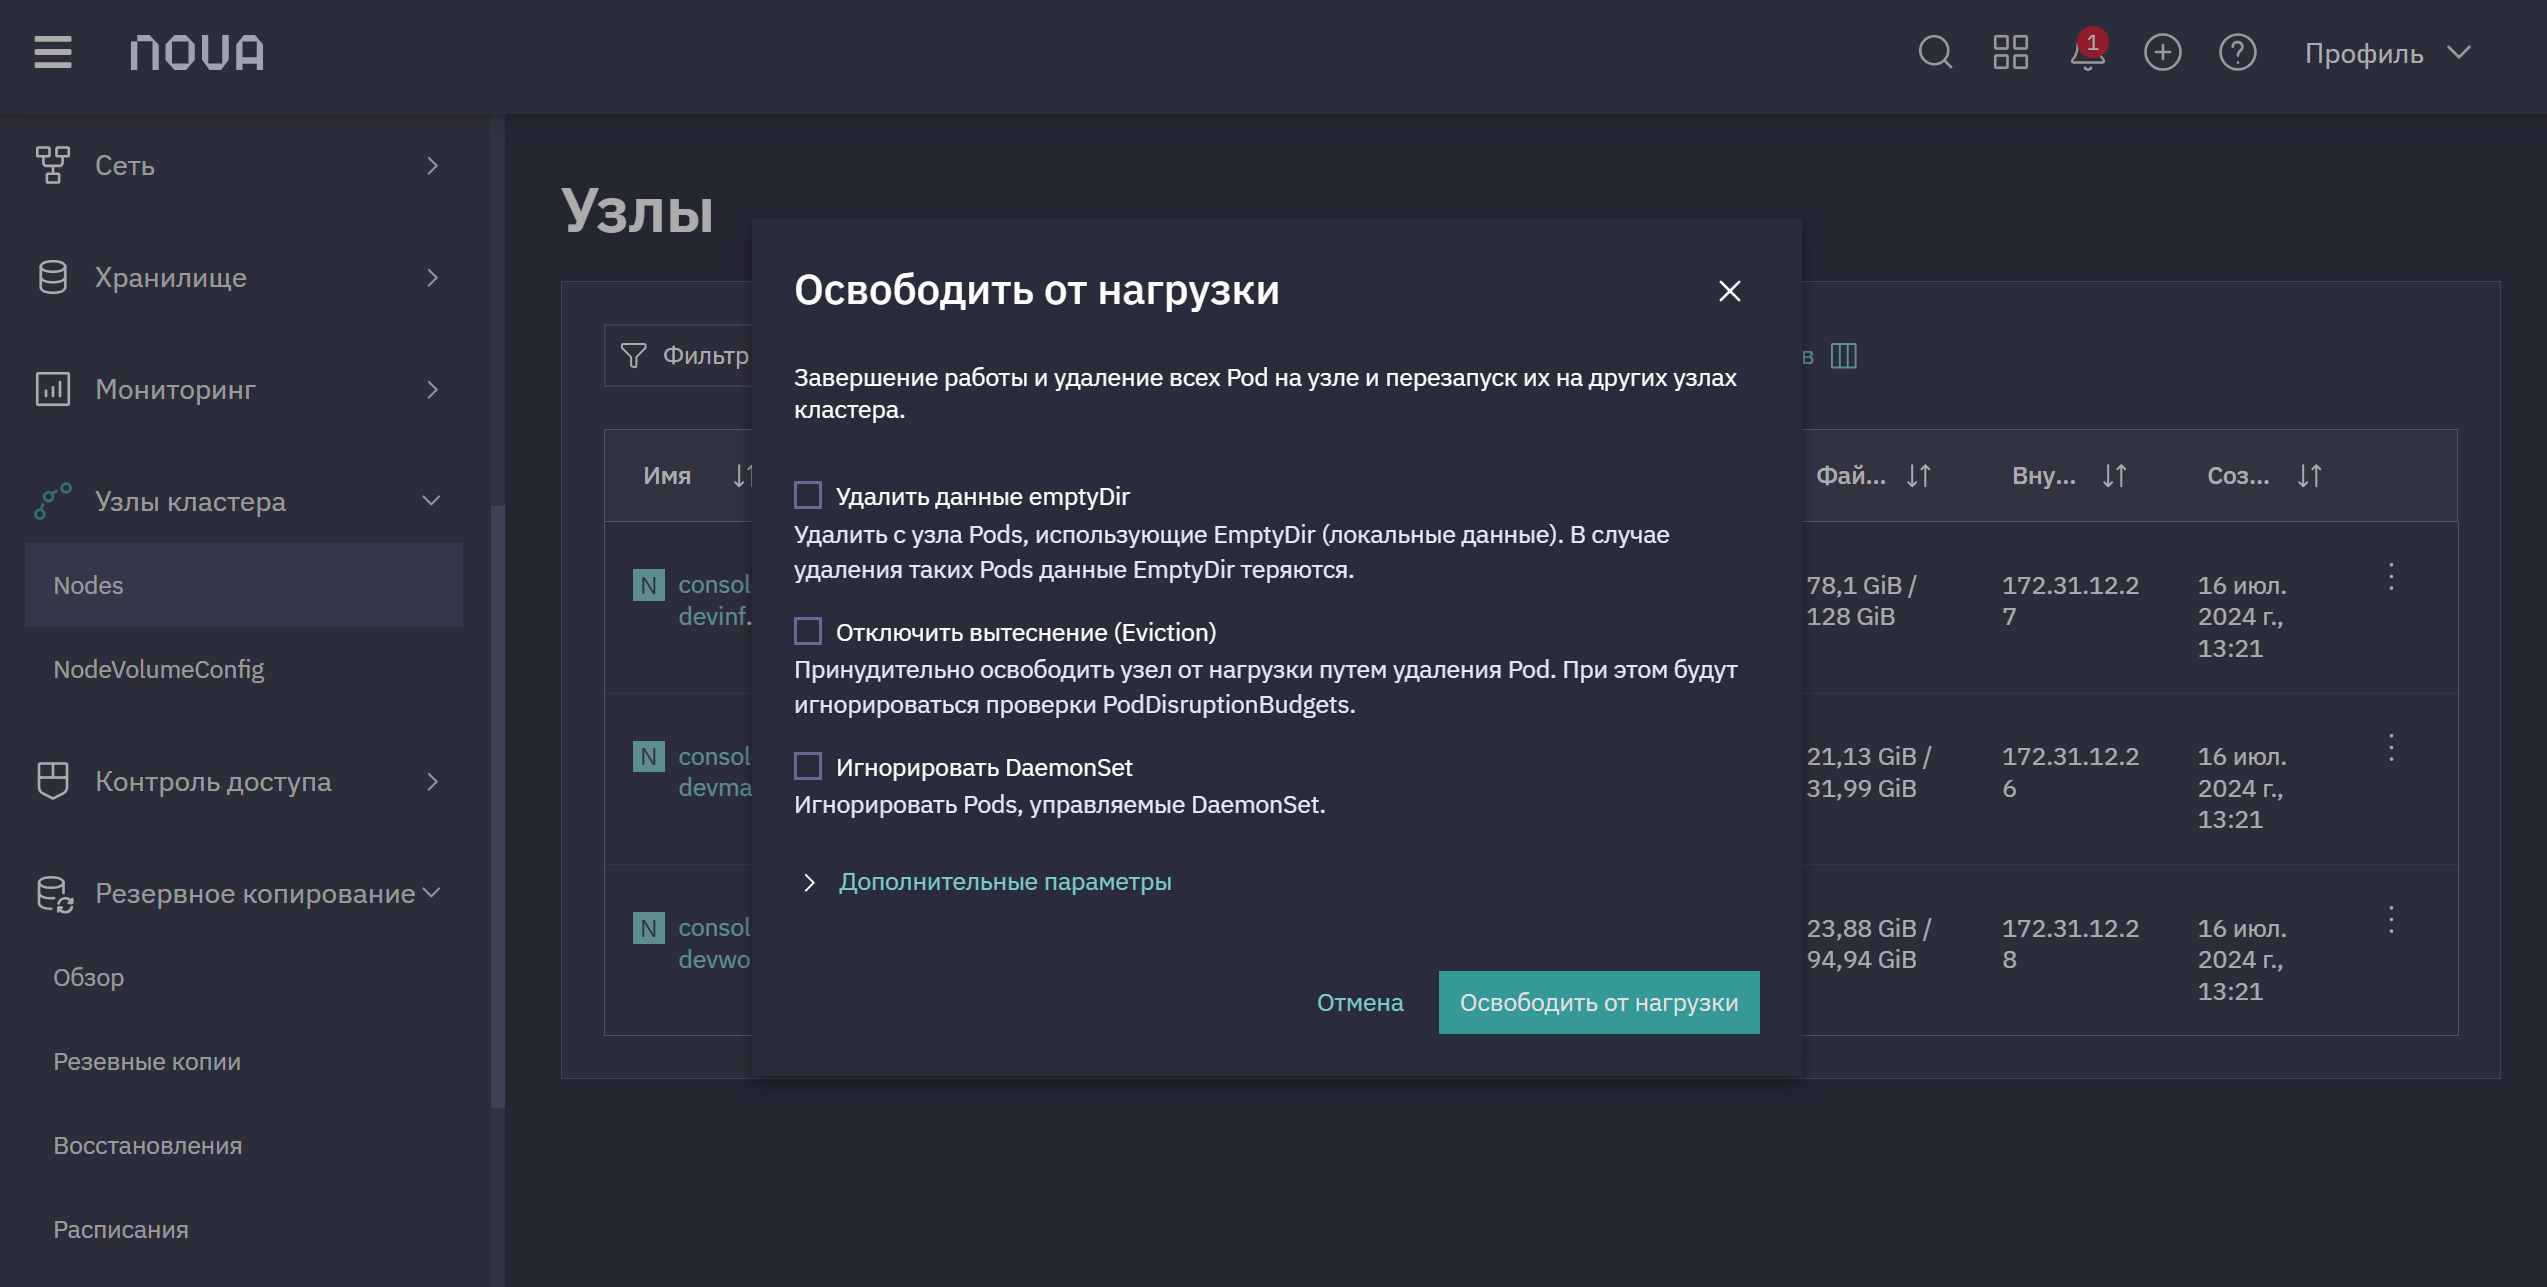Click the chart icon beside Мониторинг

click(53, 389)
